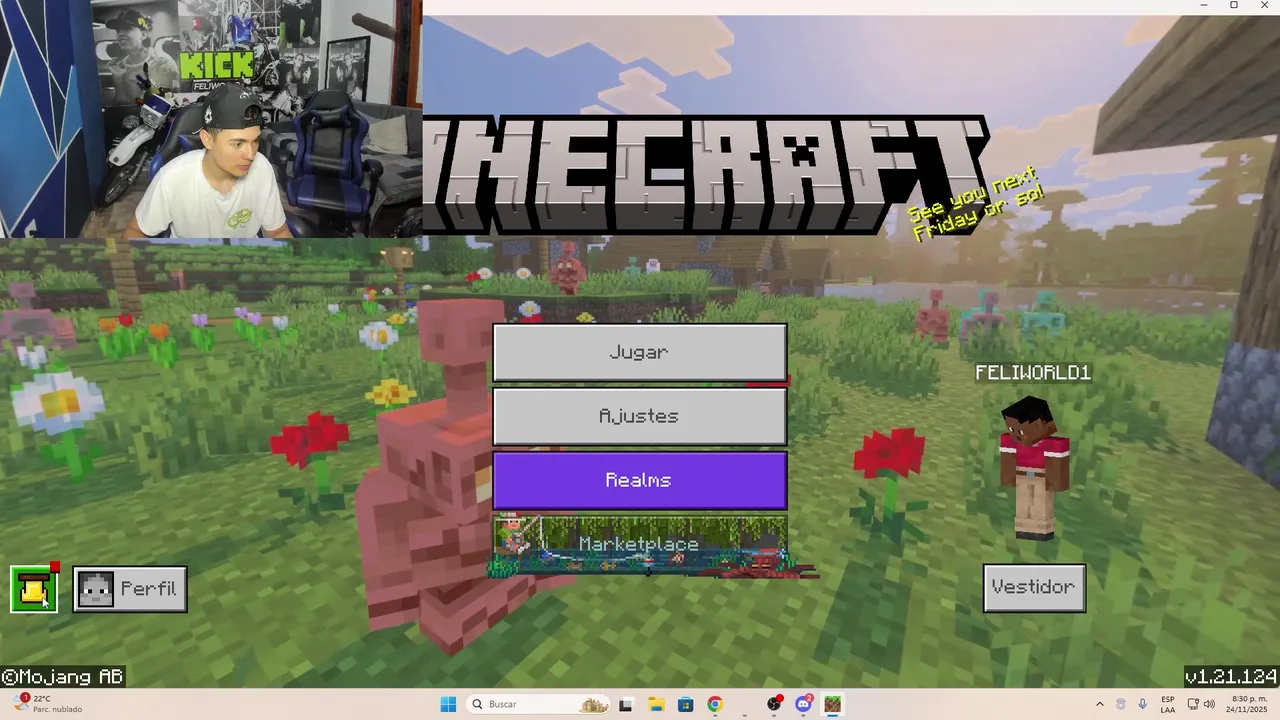This screenshot has height=720, width=1280.
Task: Open Task View in the taskbar
Action: pyautogui.click(x=626, y=704)
